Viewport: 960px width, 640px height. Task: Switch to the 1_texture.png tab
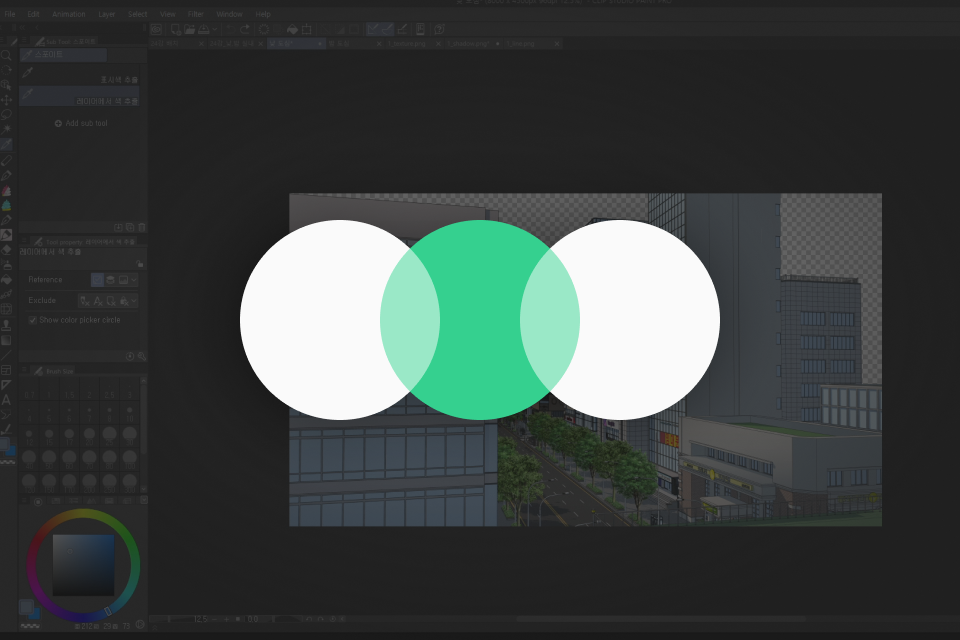[407, 43]
